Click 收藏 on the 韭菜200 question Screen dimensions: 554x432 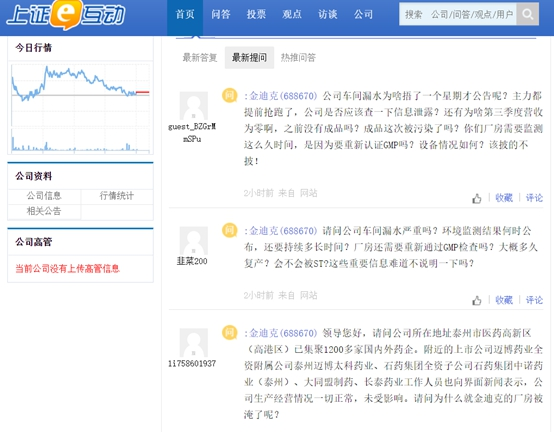[504, 300]
